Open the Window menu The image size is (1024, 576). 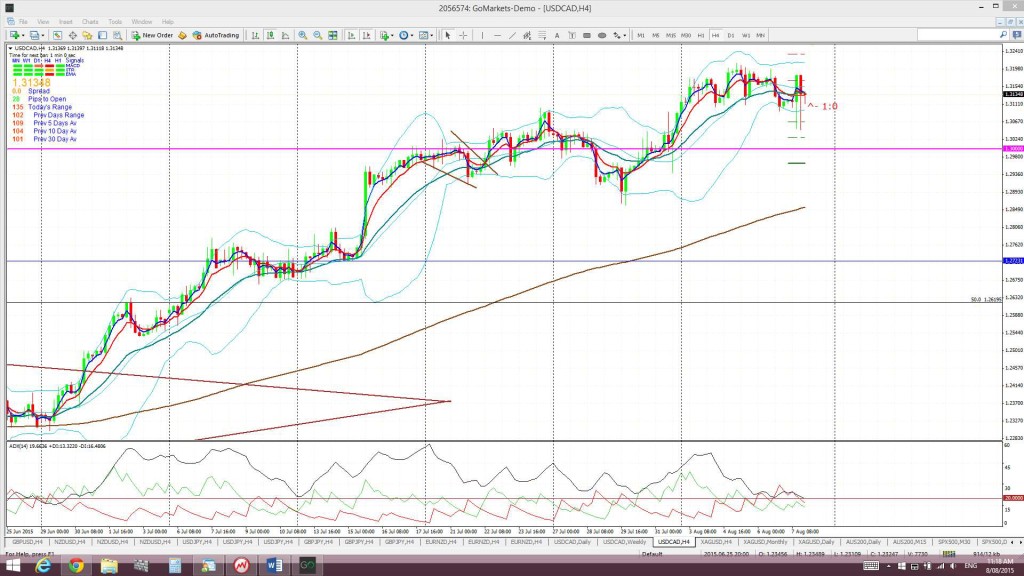click(142, 22)
